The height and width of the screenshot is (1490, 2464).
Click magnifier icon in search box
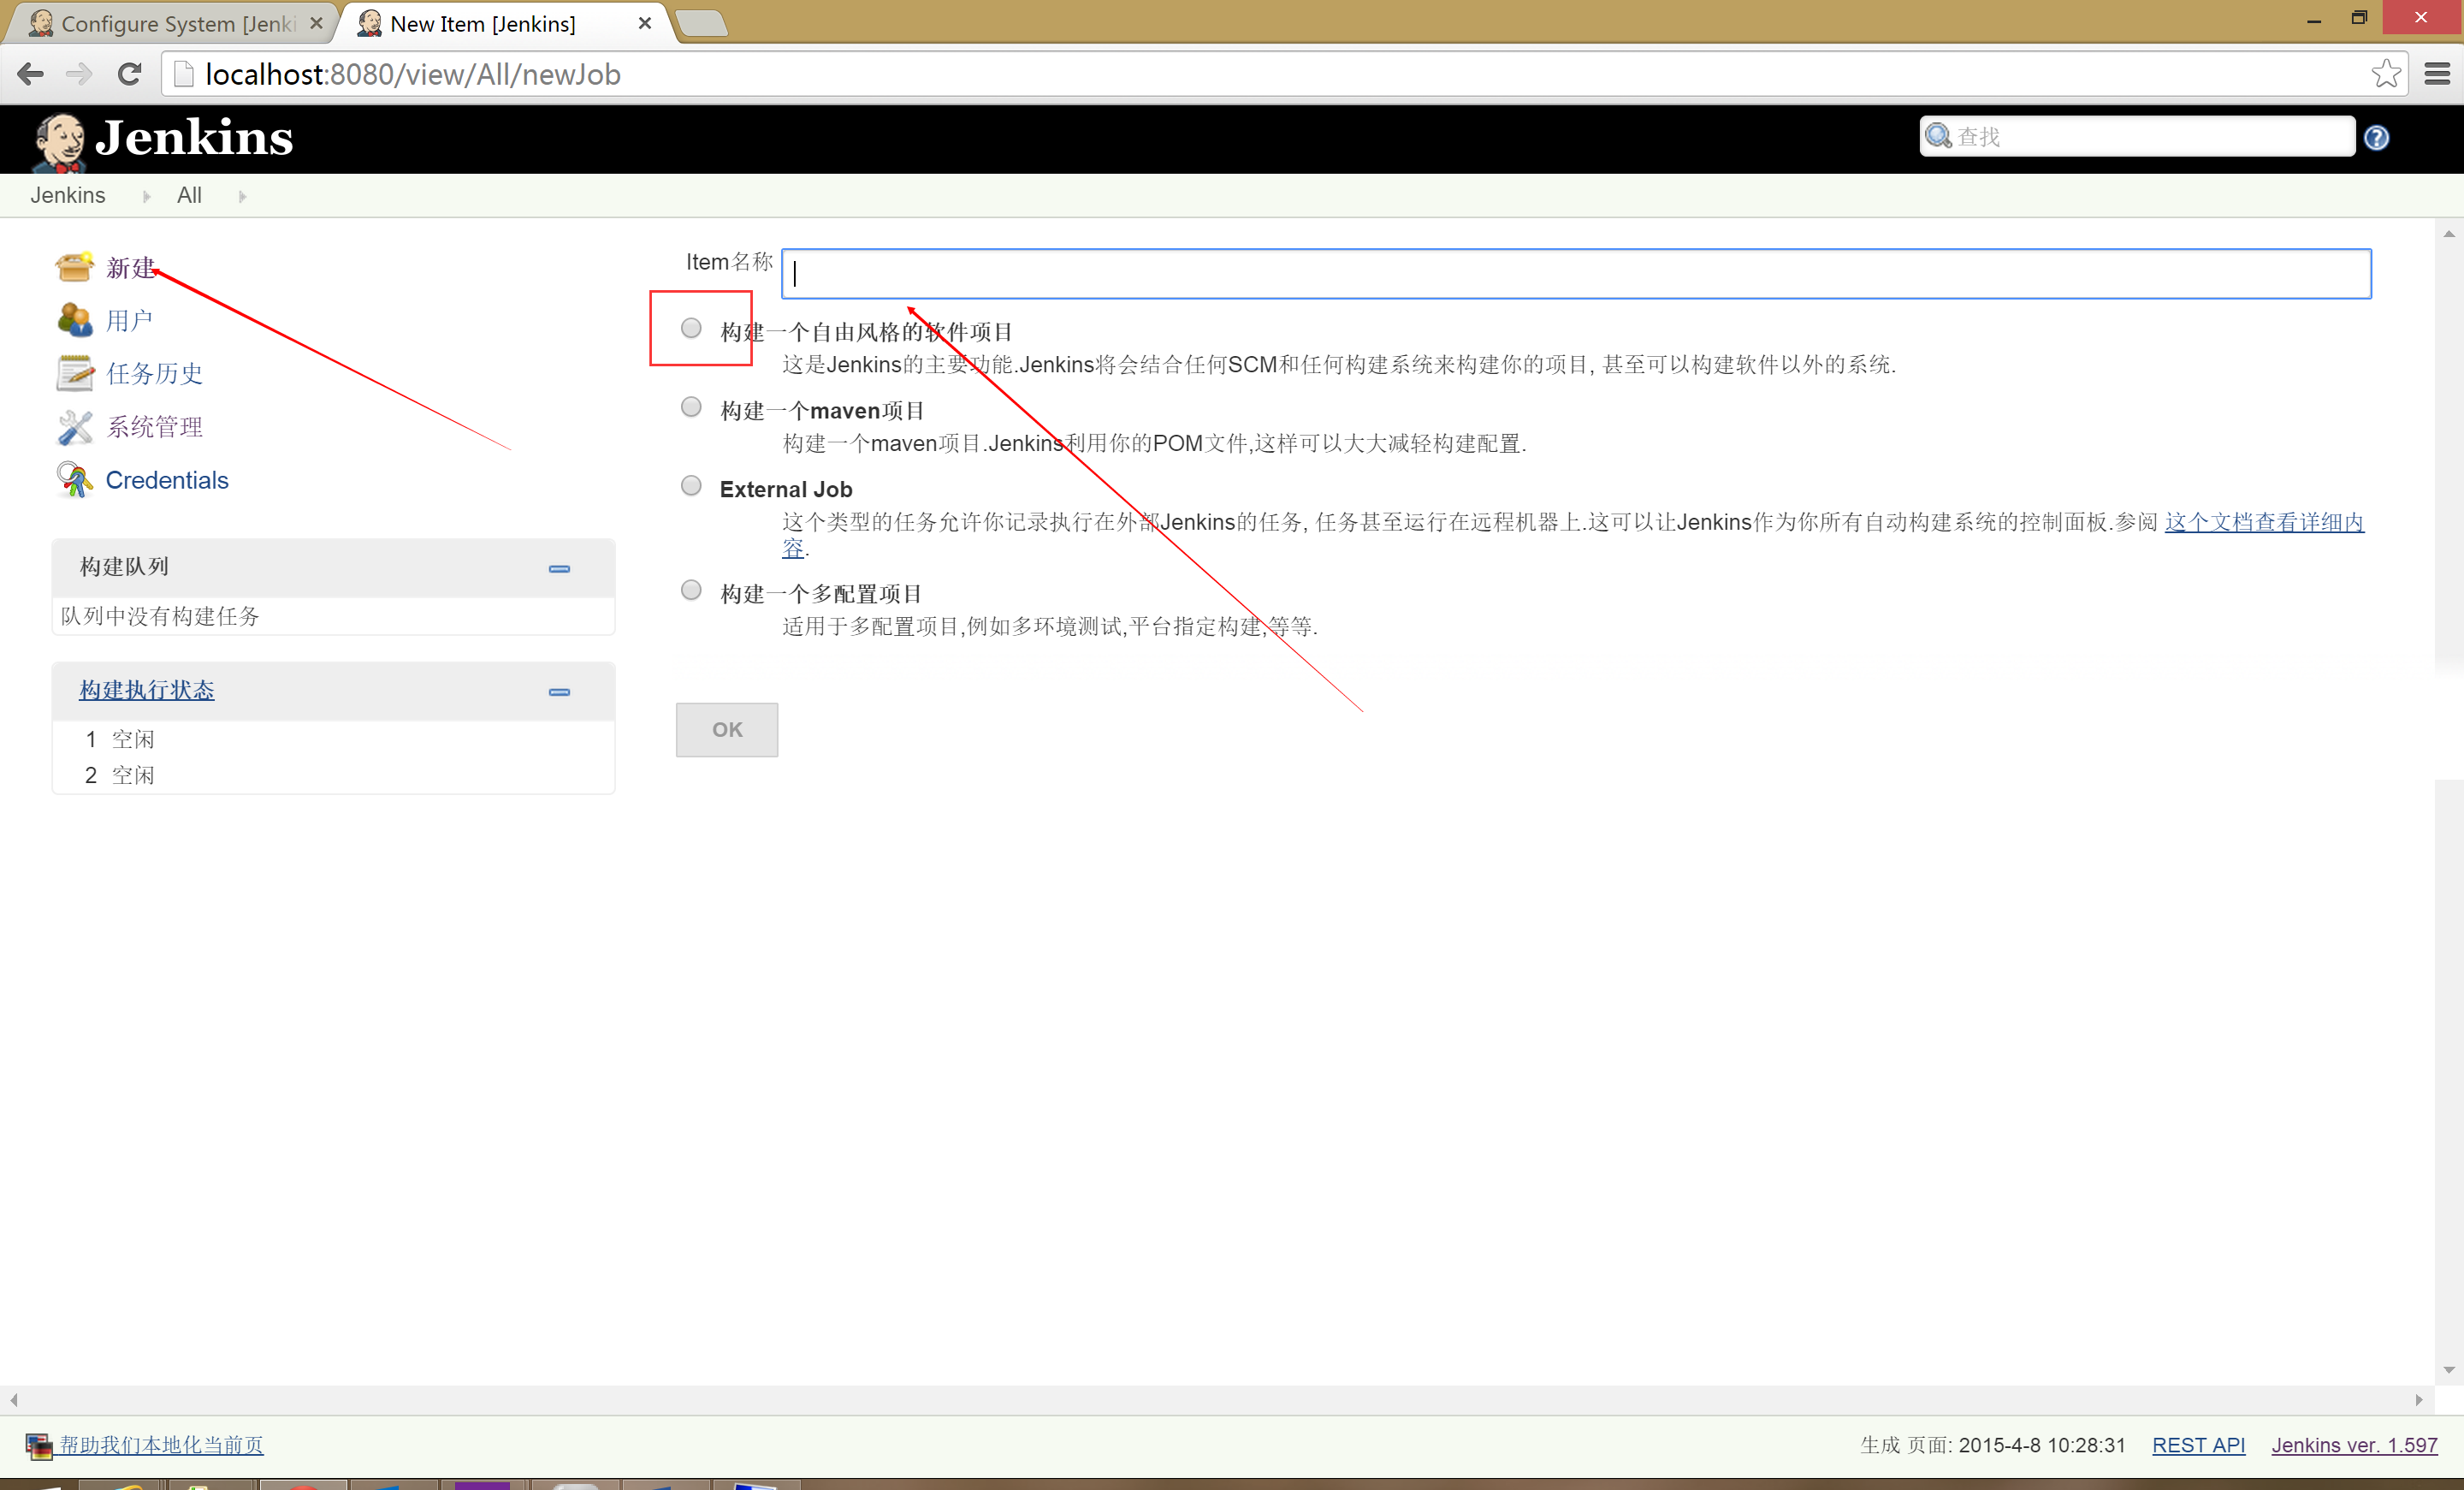(x=1938, y=136)
